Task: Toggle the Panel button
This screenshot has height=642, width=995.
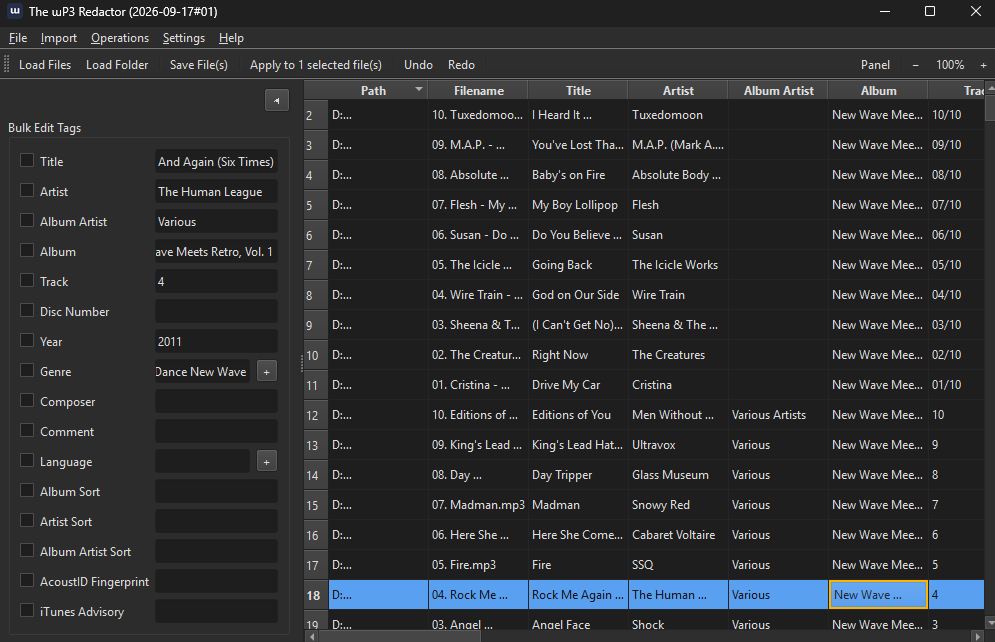Action: point(875,65)
